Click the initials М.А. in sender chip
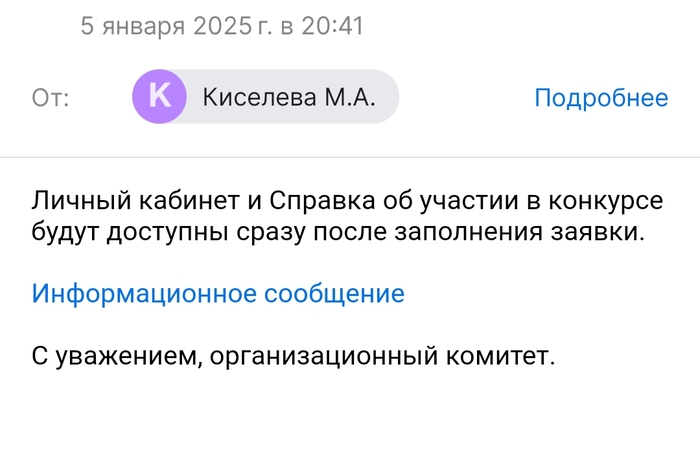Screen dimensions: 700x450 coord(347,97)
